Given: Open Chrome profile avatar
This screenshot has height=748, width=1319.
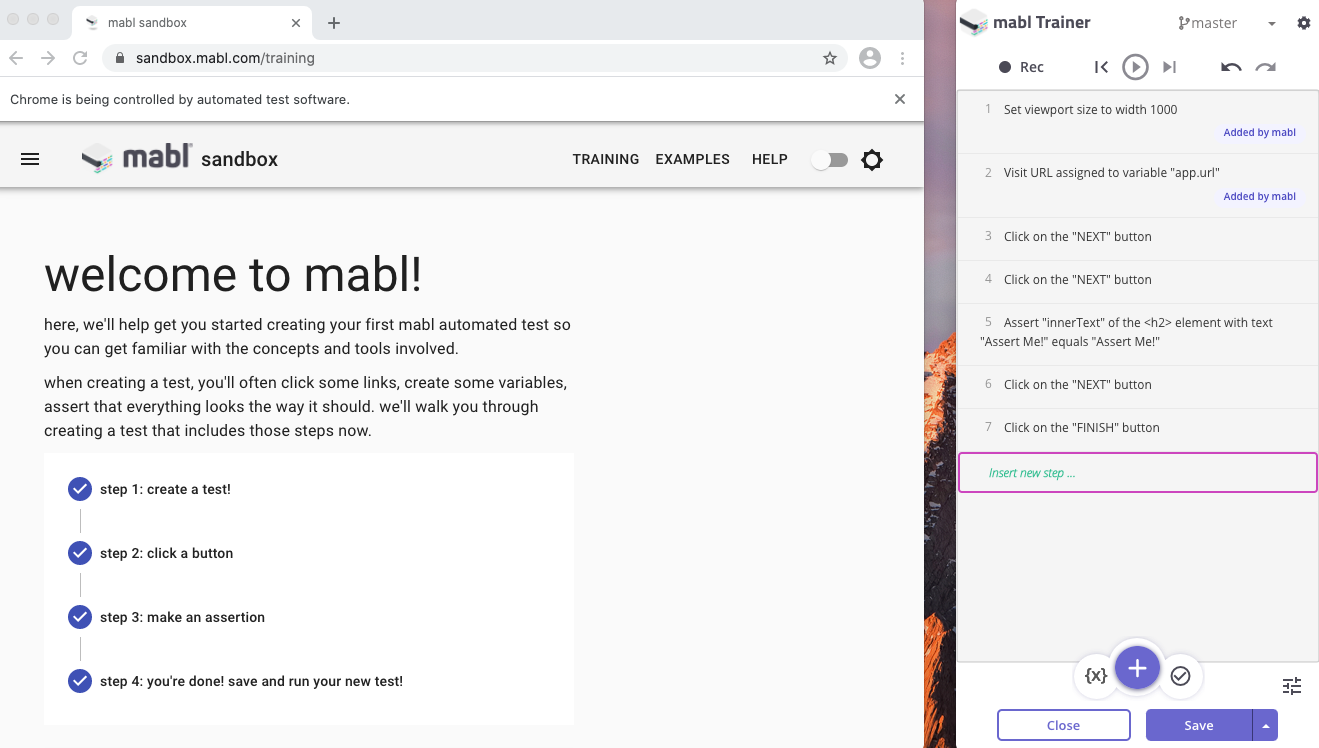Looking at the screenshot, I should coord(870,58).
